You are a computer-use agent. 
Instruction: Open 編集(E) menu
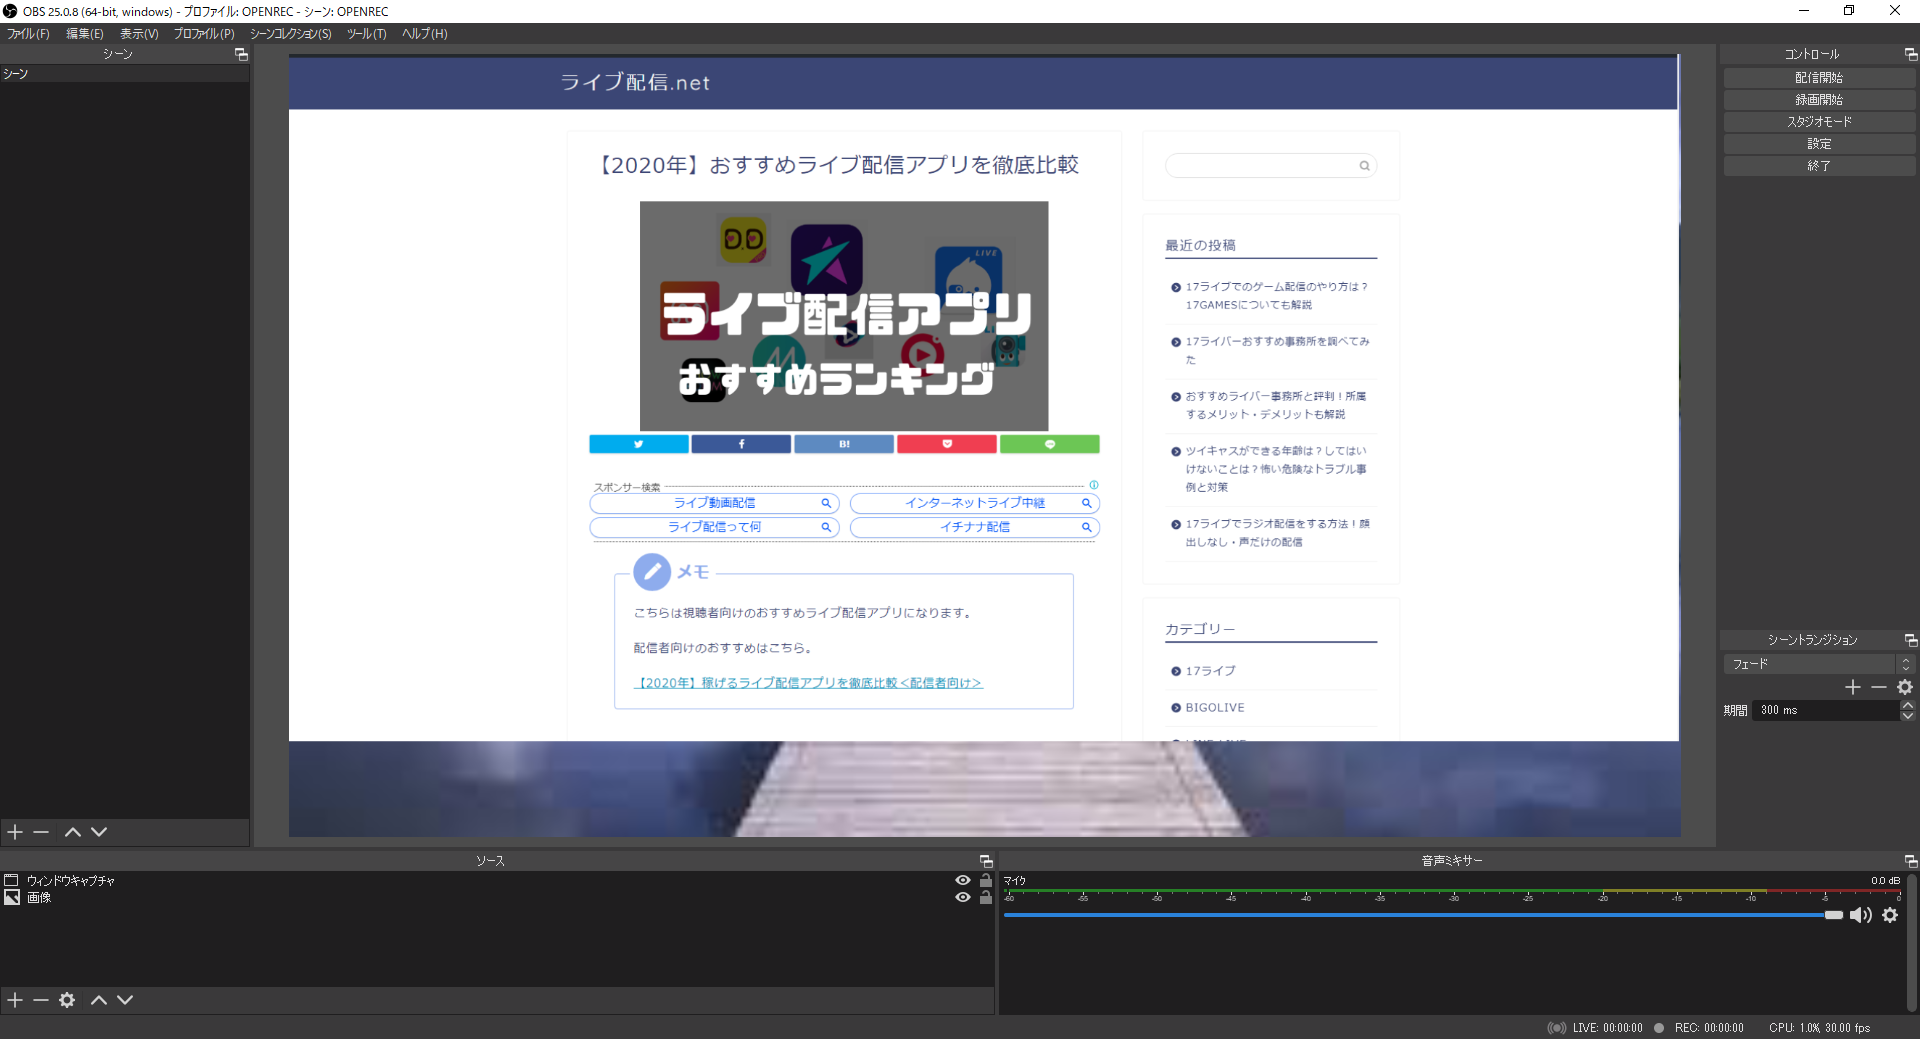click(85, 34)
